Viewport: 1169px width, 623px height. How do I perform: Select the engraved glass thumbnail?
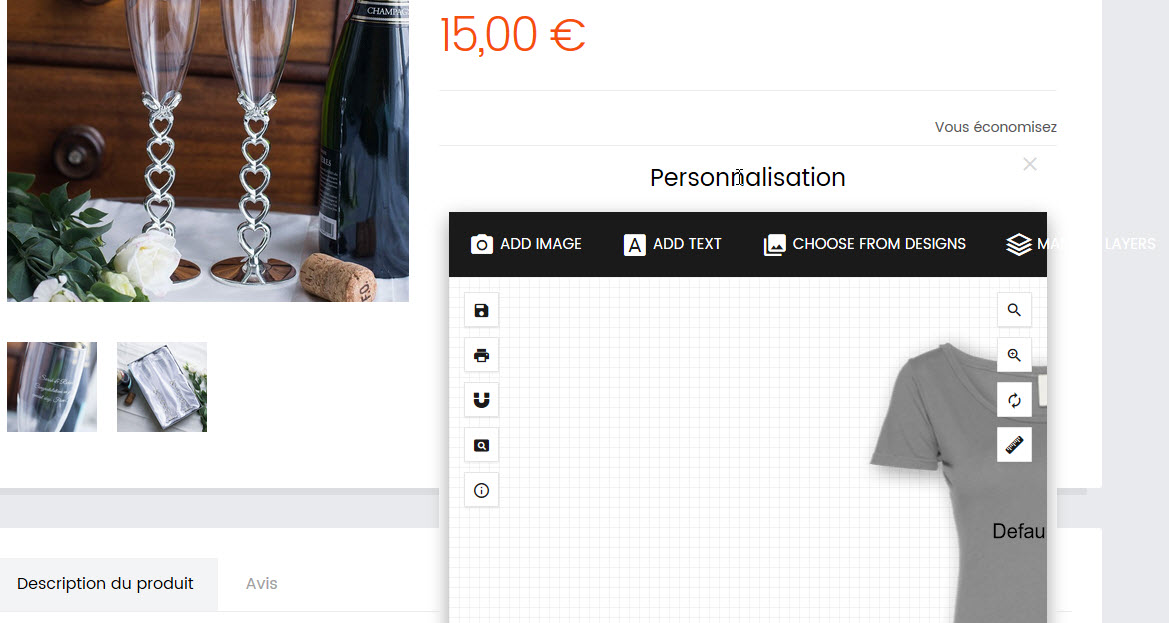[52, 387]
